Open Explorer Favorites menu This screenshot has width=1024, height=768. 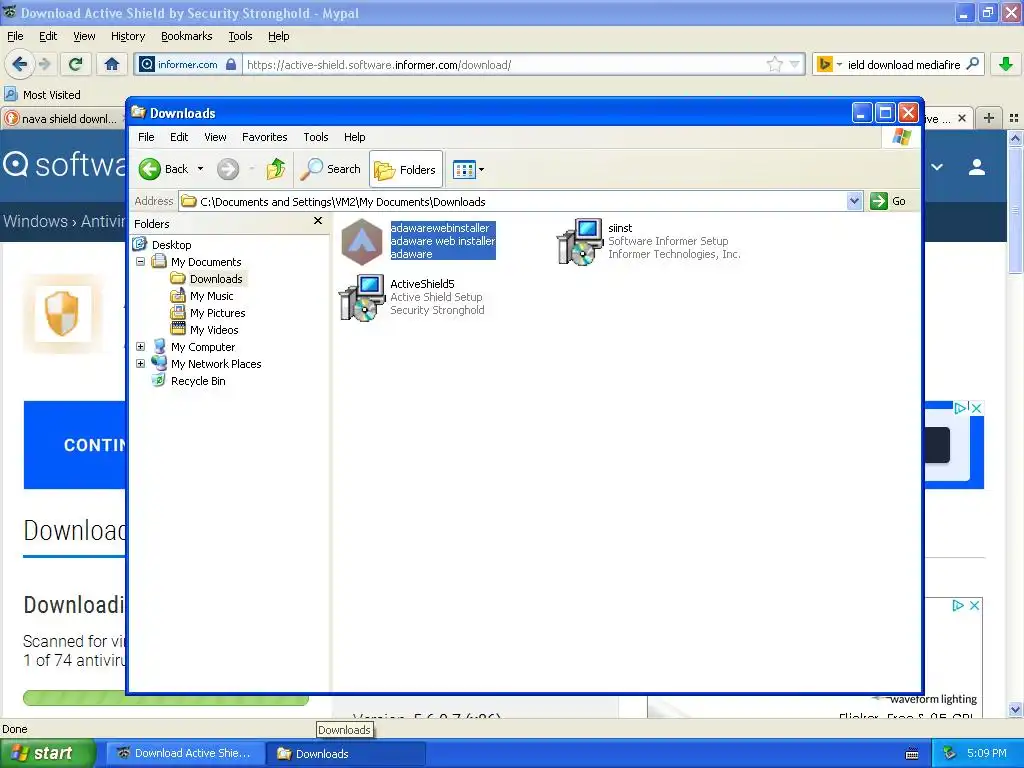(264, 137)
